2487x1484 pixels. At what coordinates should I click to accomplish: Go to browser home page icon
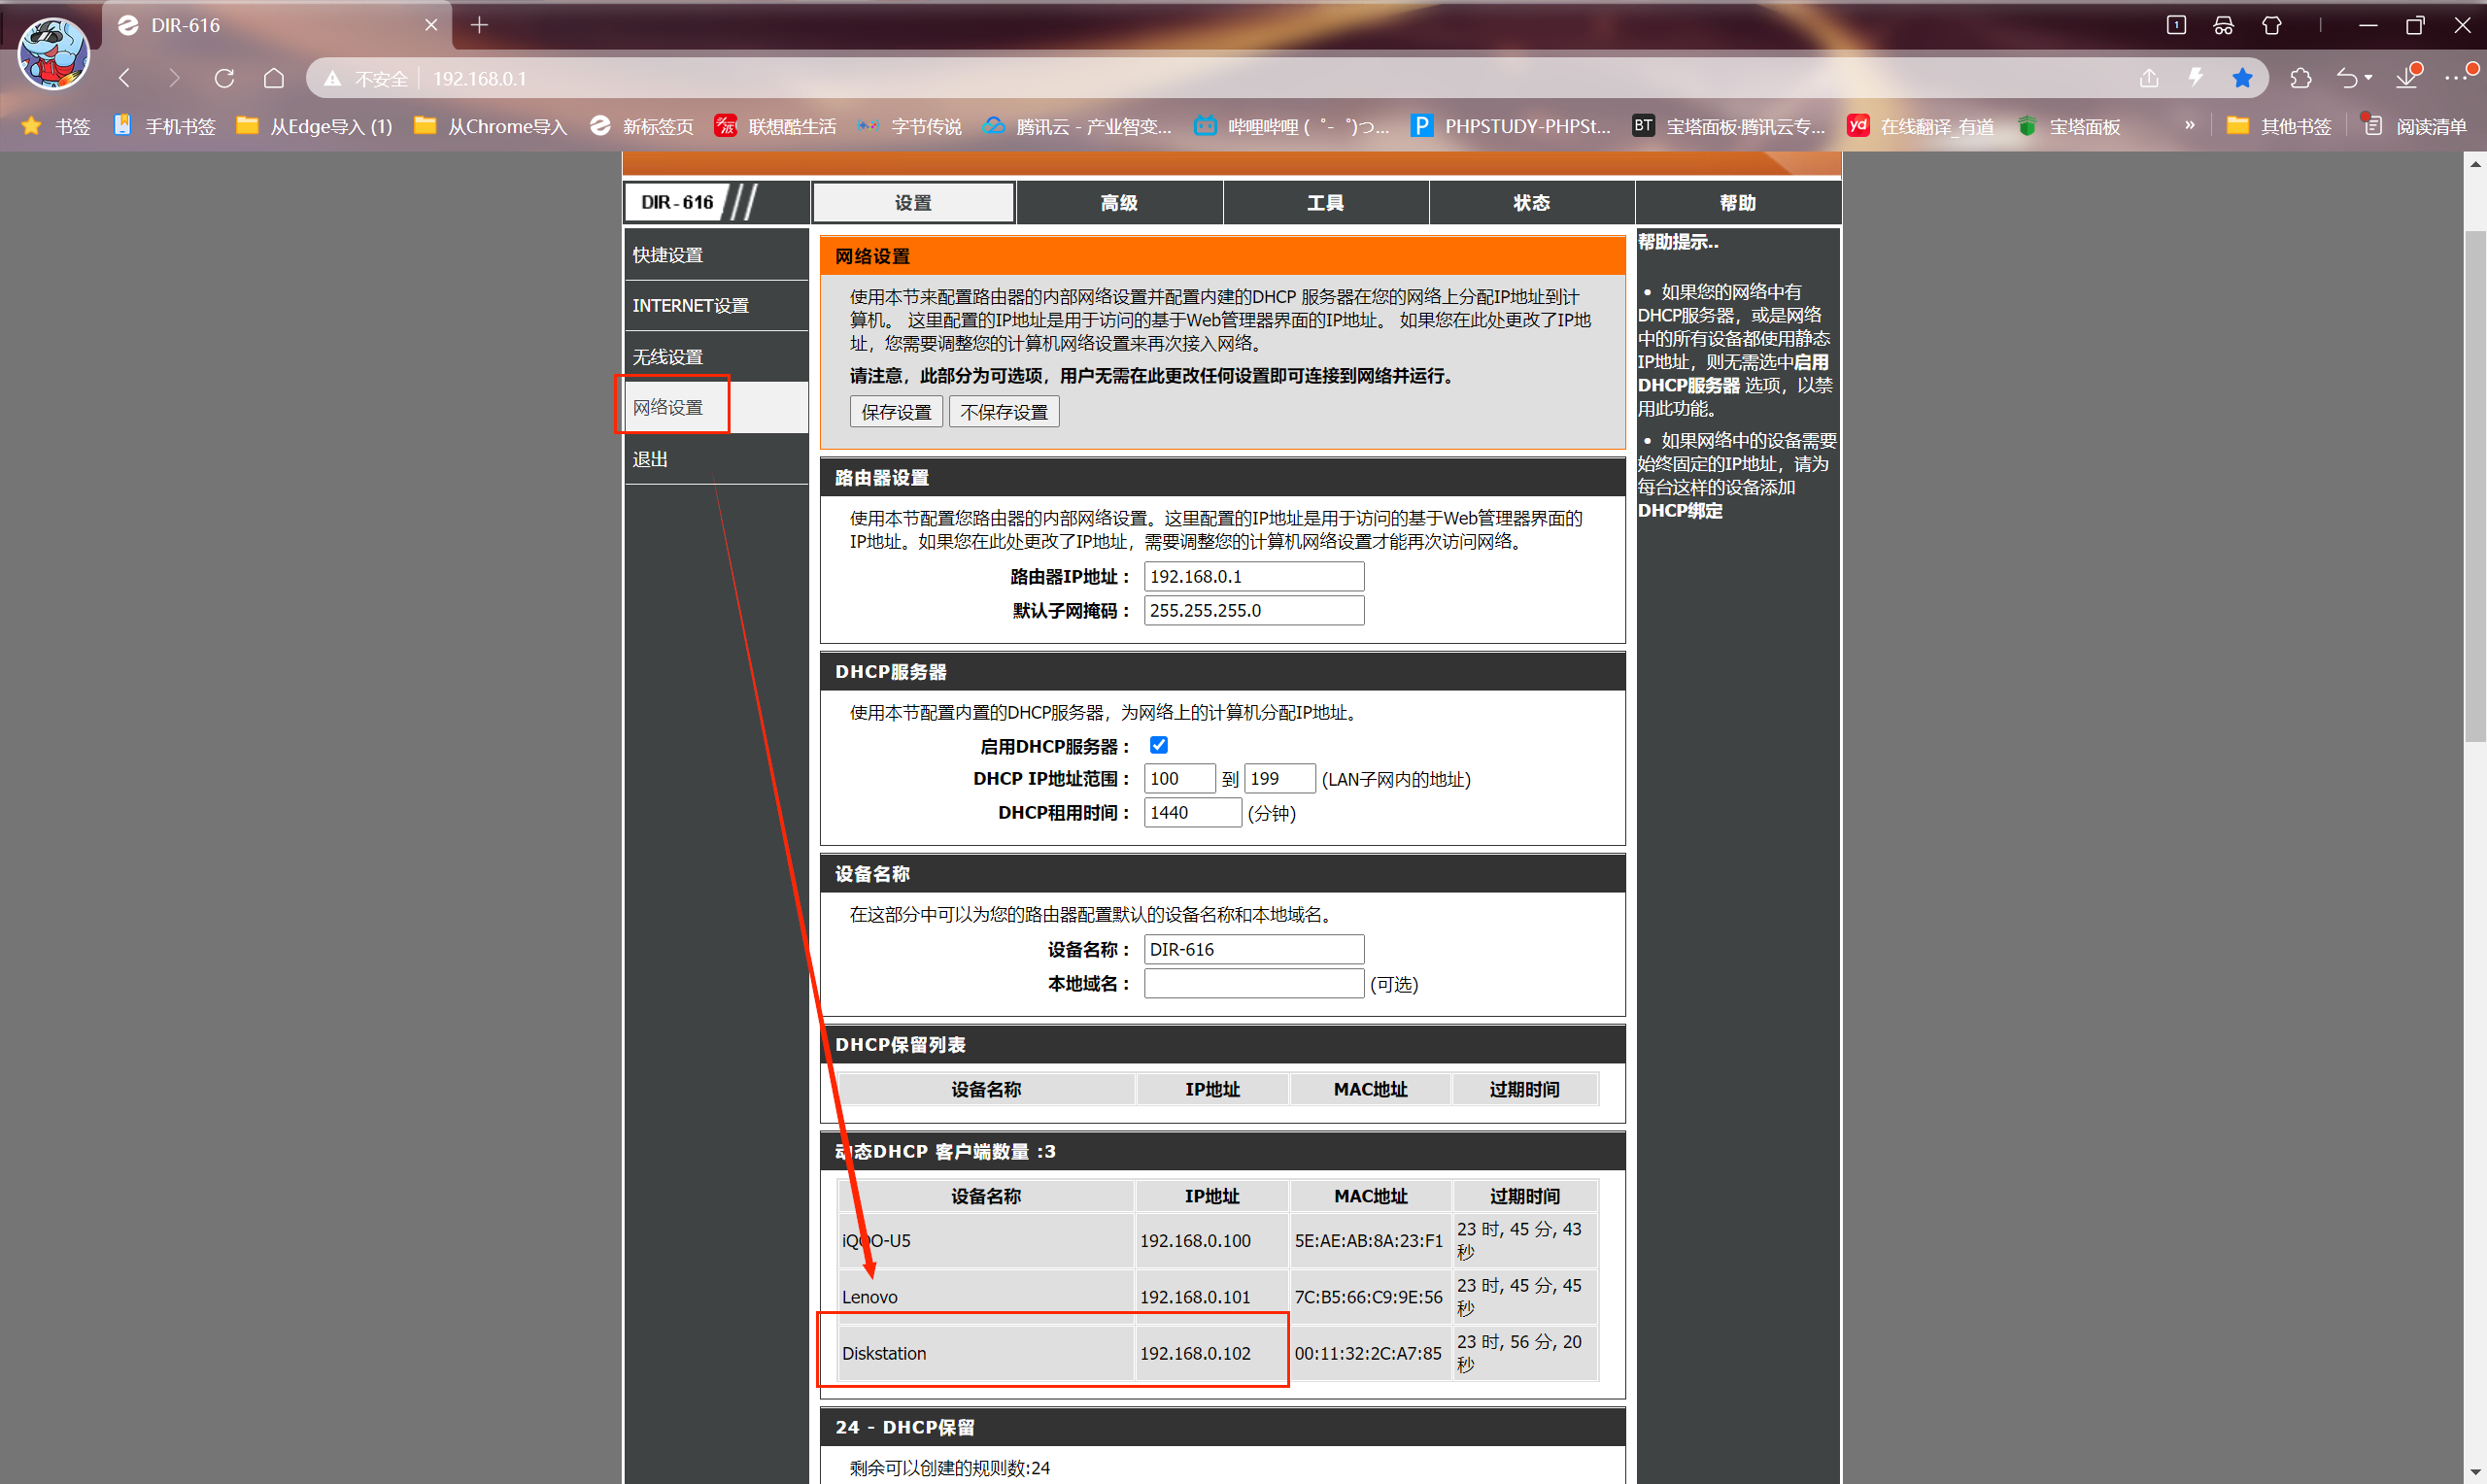click(x=274, y=78)
